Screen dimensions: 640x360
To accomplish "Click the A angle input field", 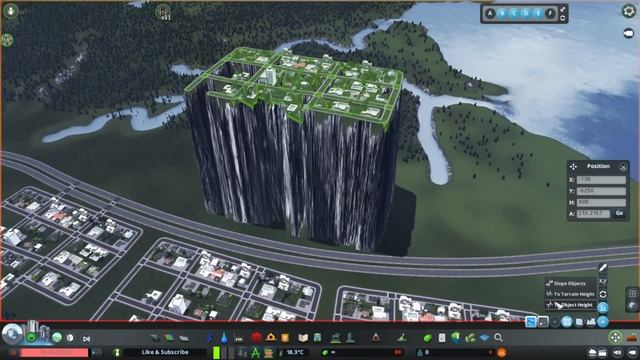I will click(593, 213).
